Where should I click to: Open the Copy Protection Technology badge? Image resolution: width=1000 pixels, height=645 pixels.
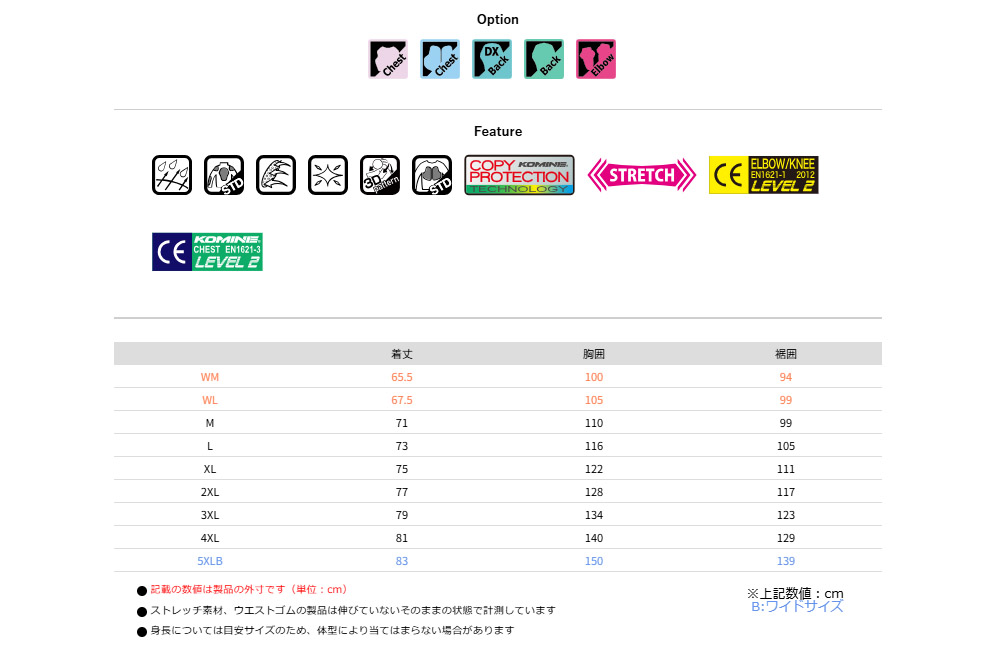(x=519, y=175)
